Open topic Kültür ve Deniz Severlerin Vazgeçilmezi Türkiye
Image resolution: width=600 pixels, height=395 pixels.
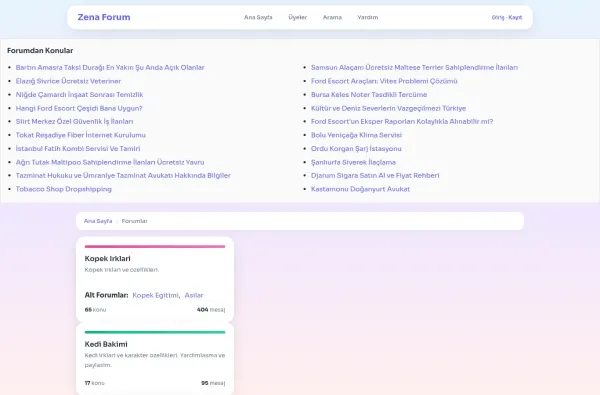tap(388, 108)
